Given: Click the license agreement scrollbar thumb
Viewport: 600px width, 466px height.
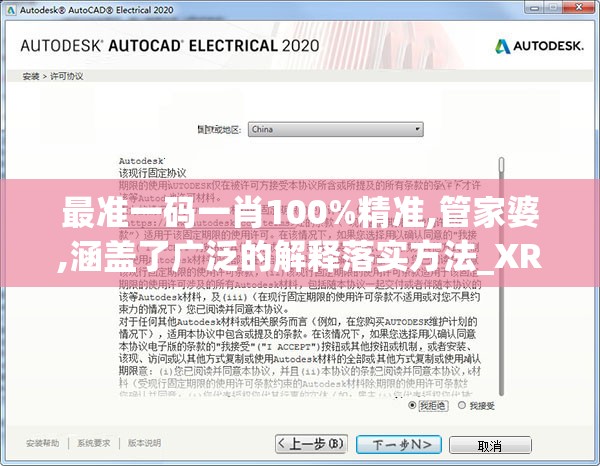Looking at the screenshot, I should pos(501,165).
